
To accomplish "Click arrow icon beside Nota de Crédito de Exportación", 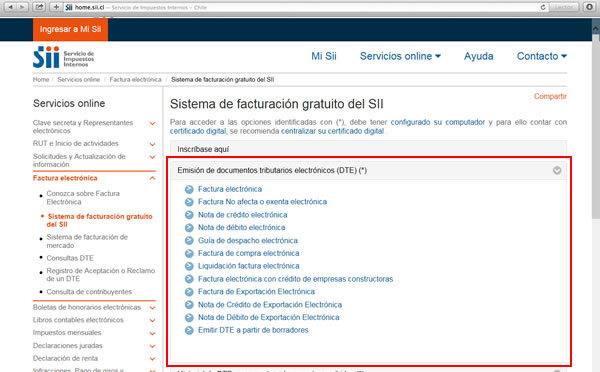I will click(189, 305).
